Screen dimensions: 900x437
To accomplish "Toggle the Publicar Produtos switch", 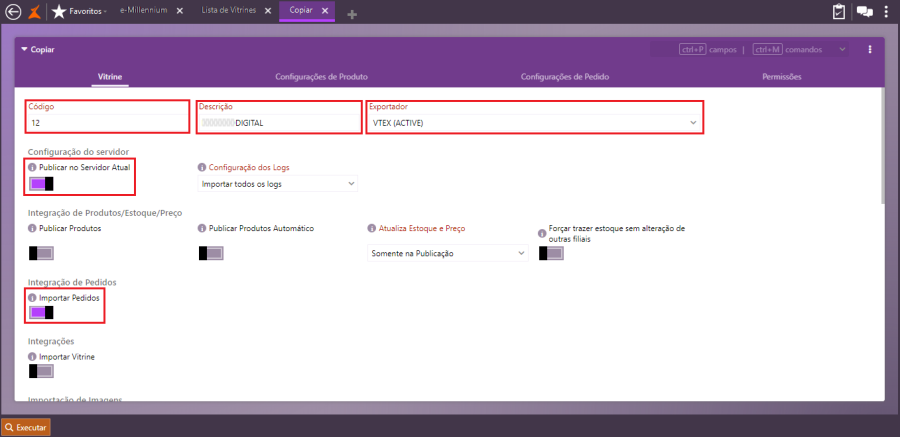I will [x=41, y=253].
